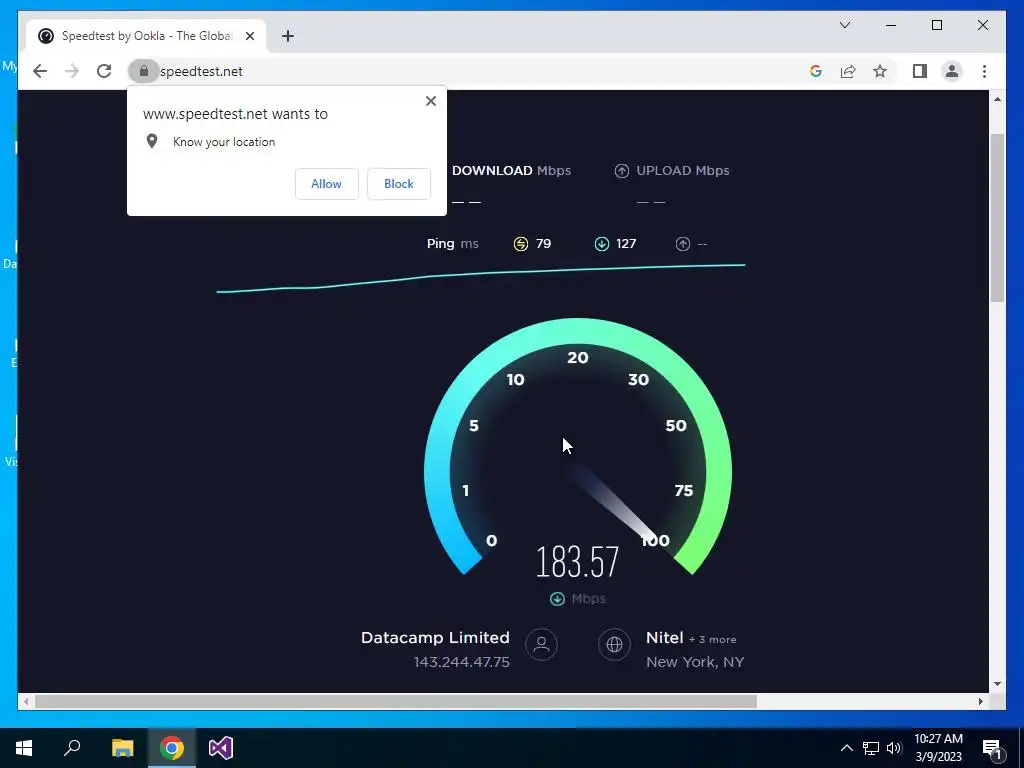Viewport: 1024px width, 768px height.
Task: Show hidden system tray icons
Action: pos(846,748)
